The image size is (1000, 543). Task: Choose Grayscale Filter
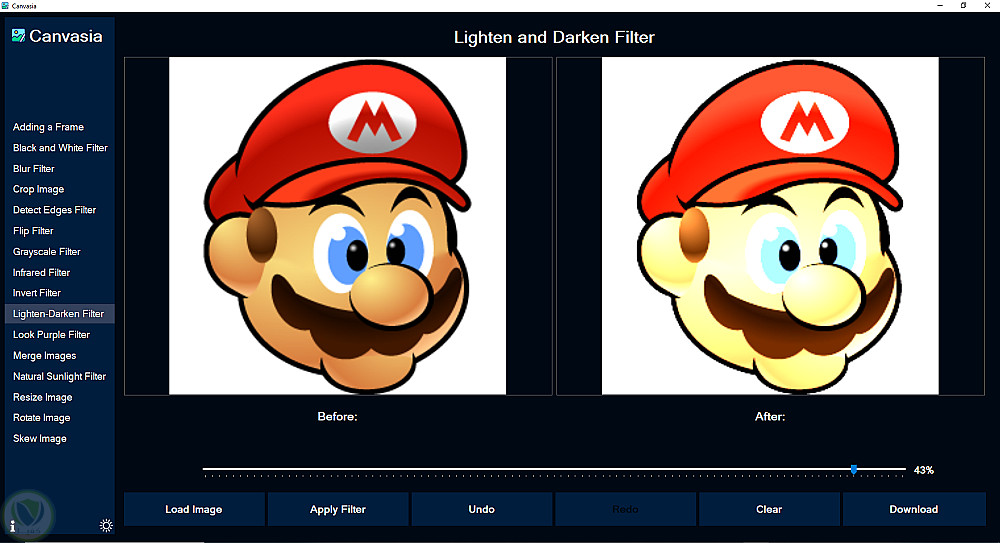tap(47, 251)
